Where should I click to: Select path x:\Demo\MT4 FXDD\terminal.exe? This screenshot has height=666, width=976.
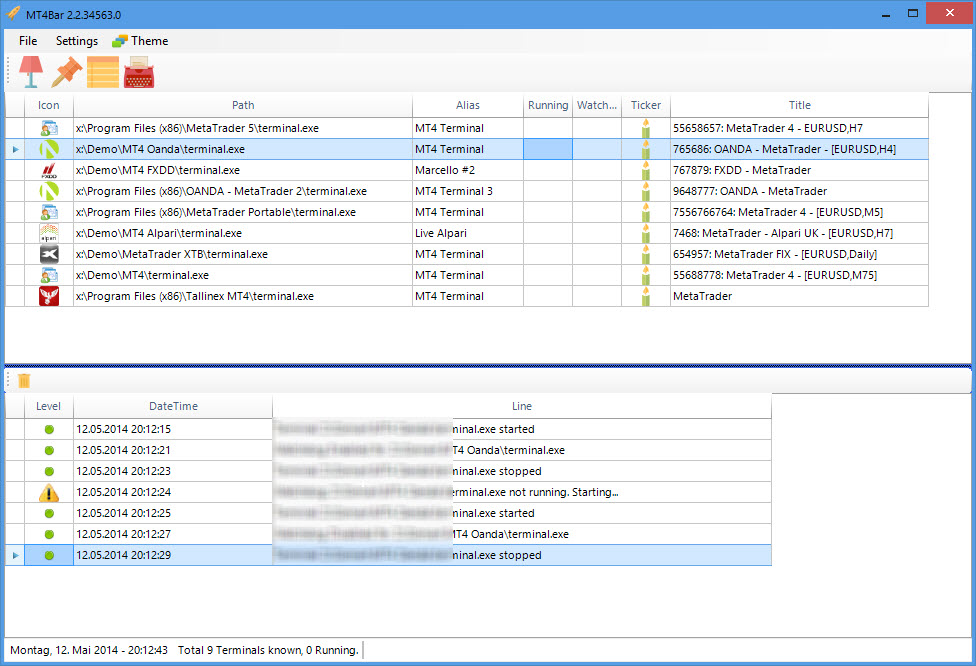[243, 170]
